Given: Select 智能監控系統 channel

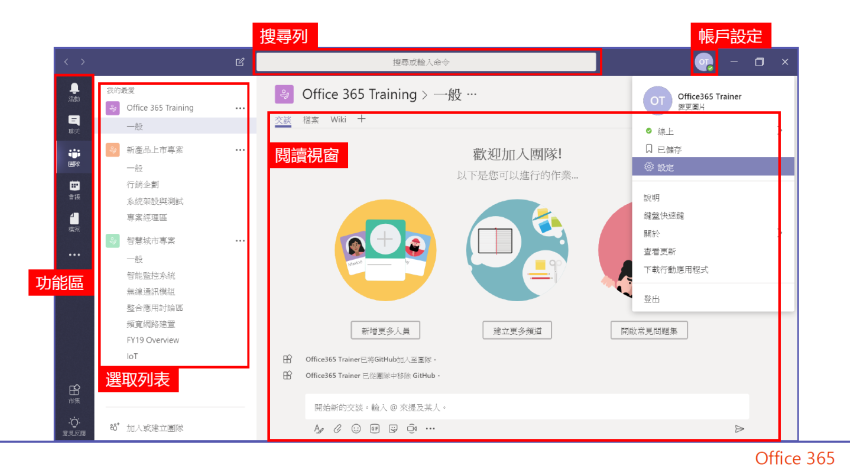Looking at the screenshot, I should (151, 275).
